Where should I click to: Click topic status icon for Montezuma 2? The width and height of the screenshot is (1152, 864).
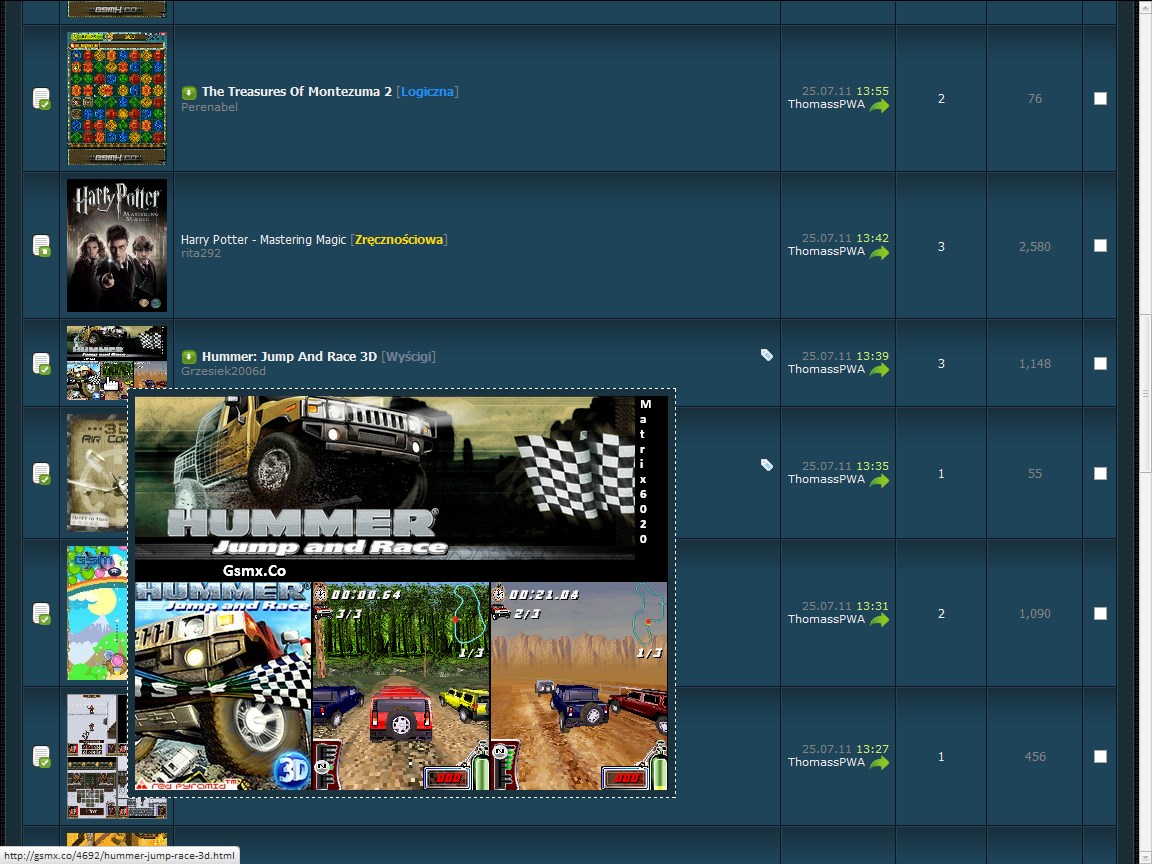point(41,99)
